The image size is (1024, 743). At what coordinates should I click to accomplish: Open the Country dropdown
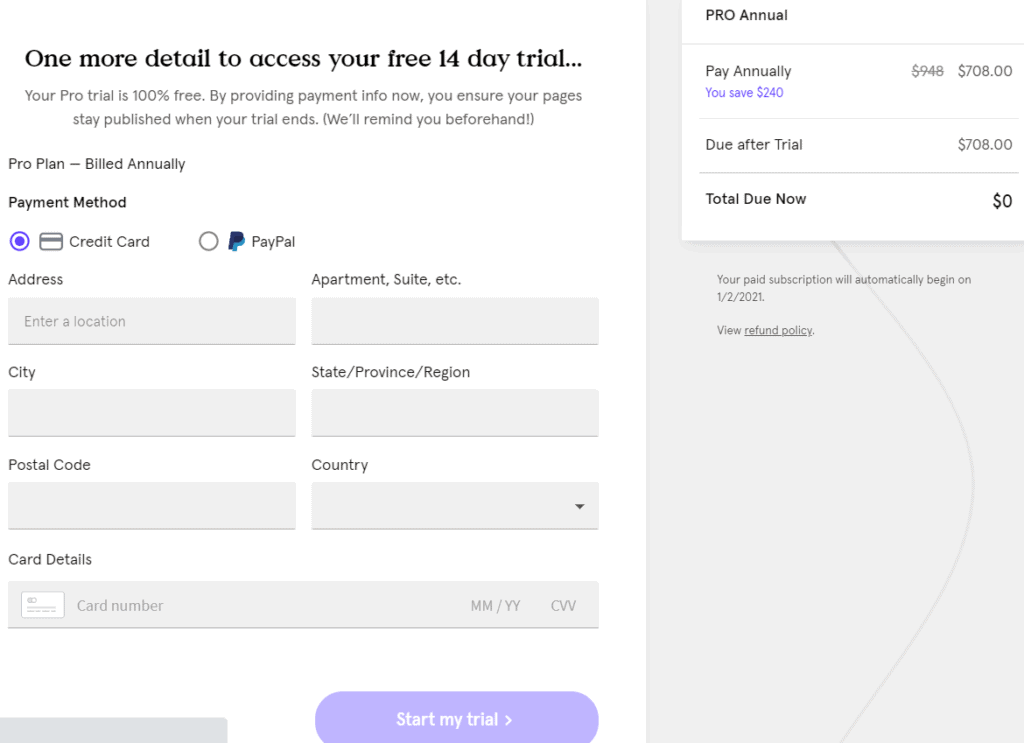[x=455, y=505]
